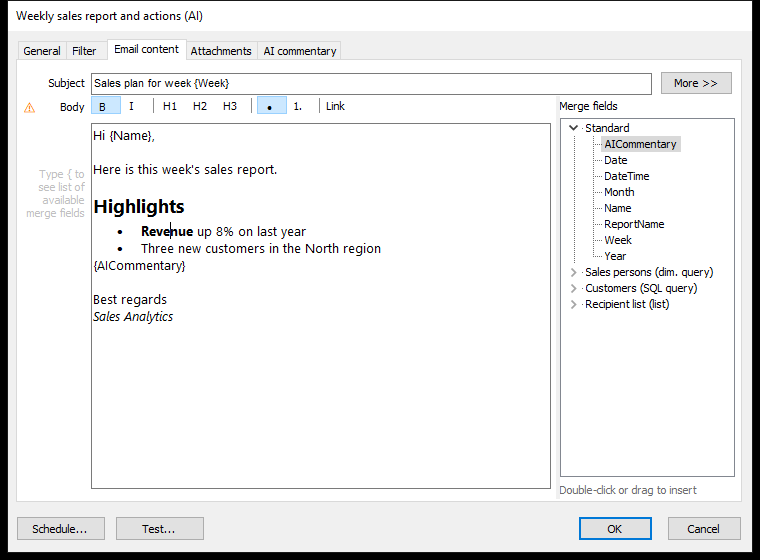Insert a Link in the body

pyautogui.click(x=335, y=106)
